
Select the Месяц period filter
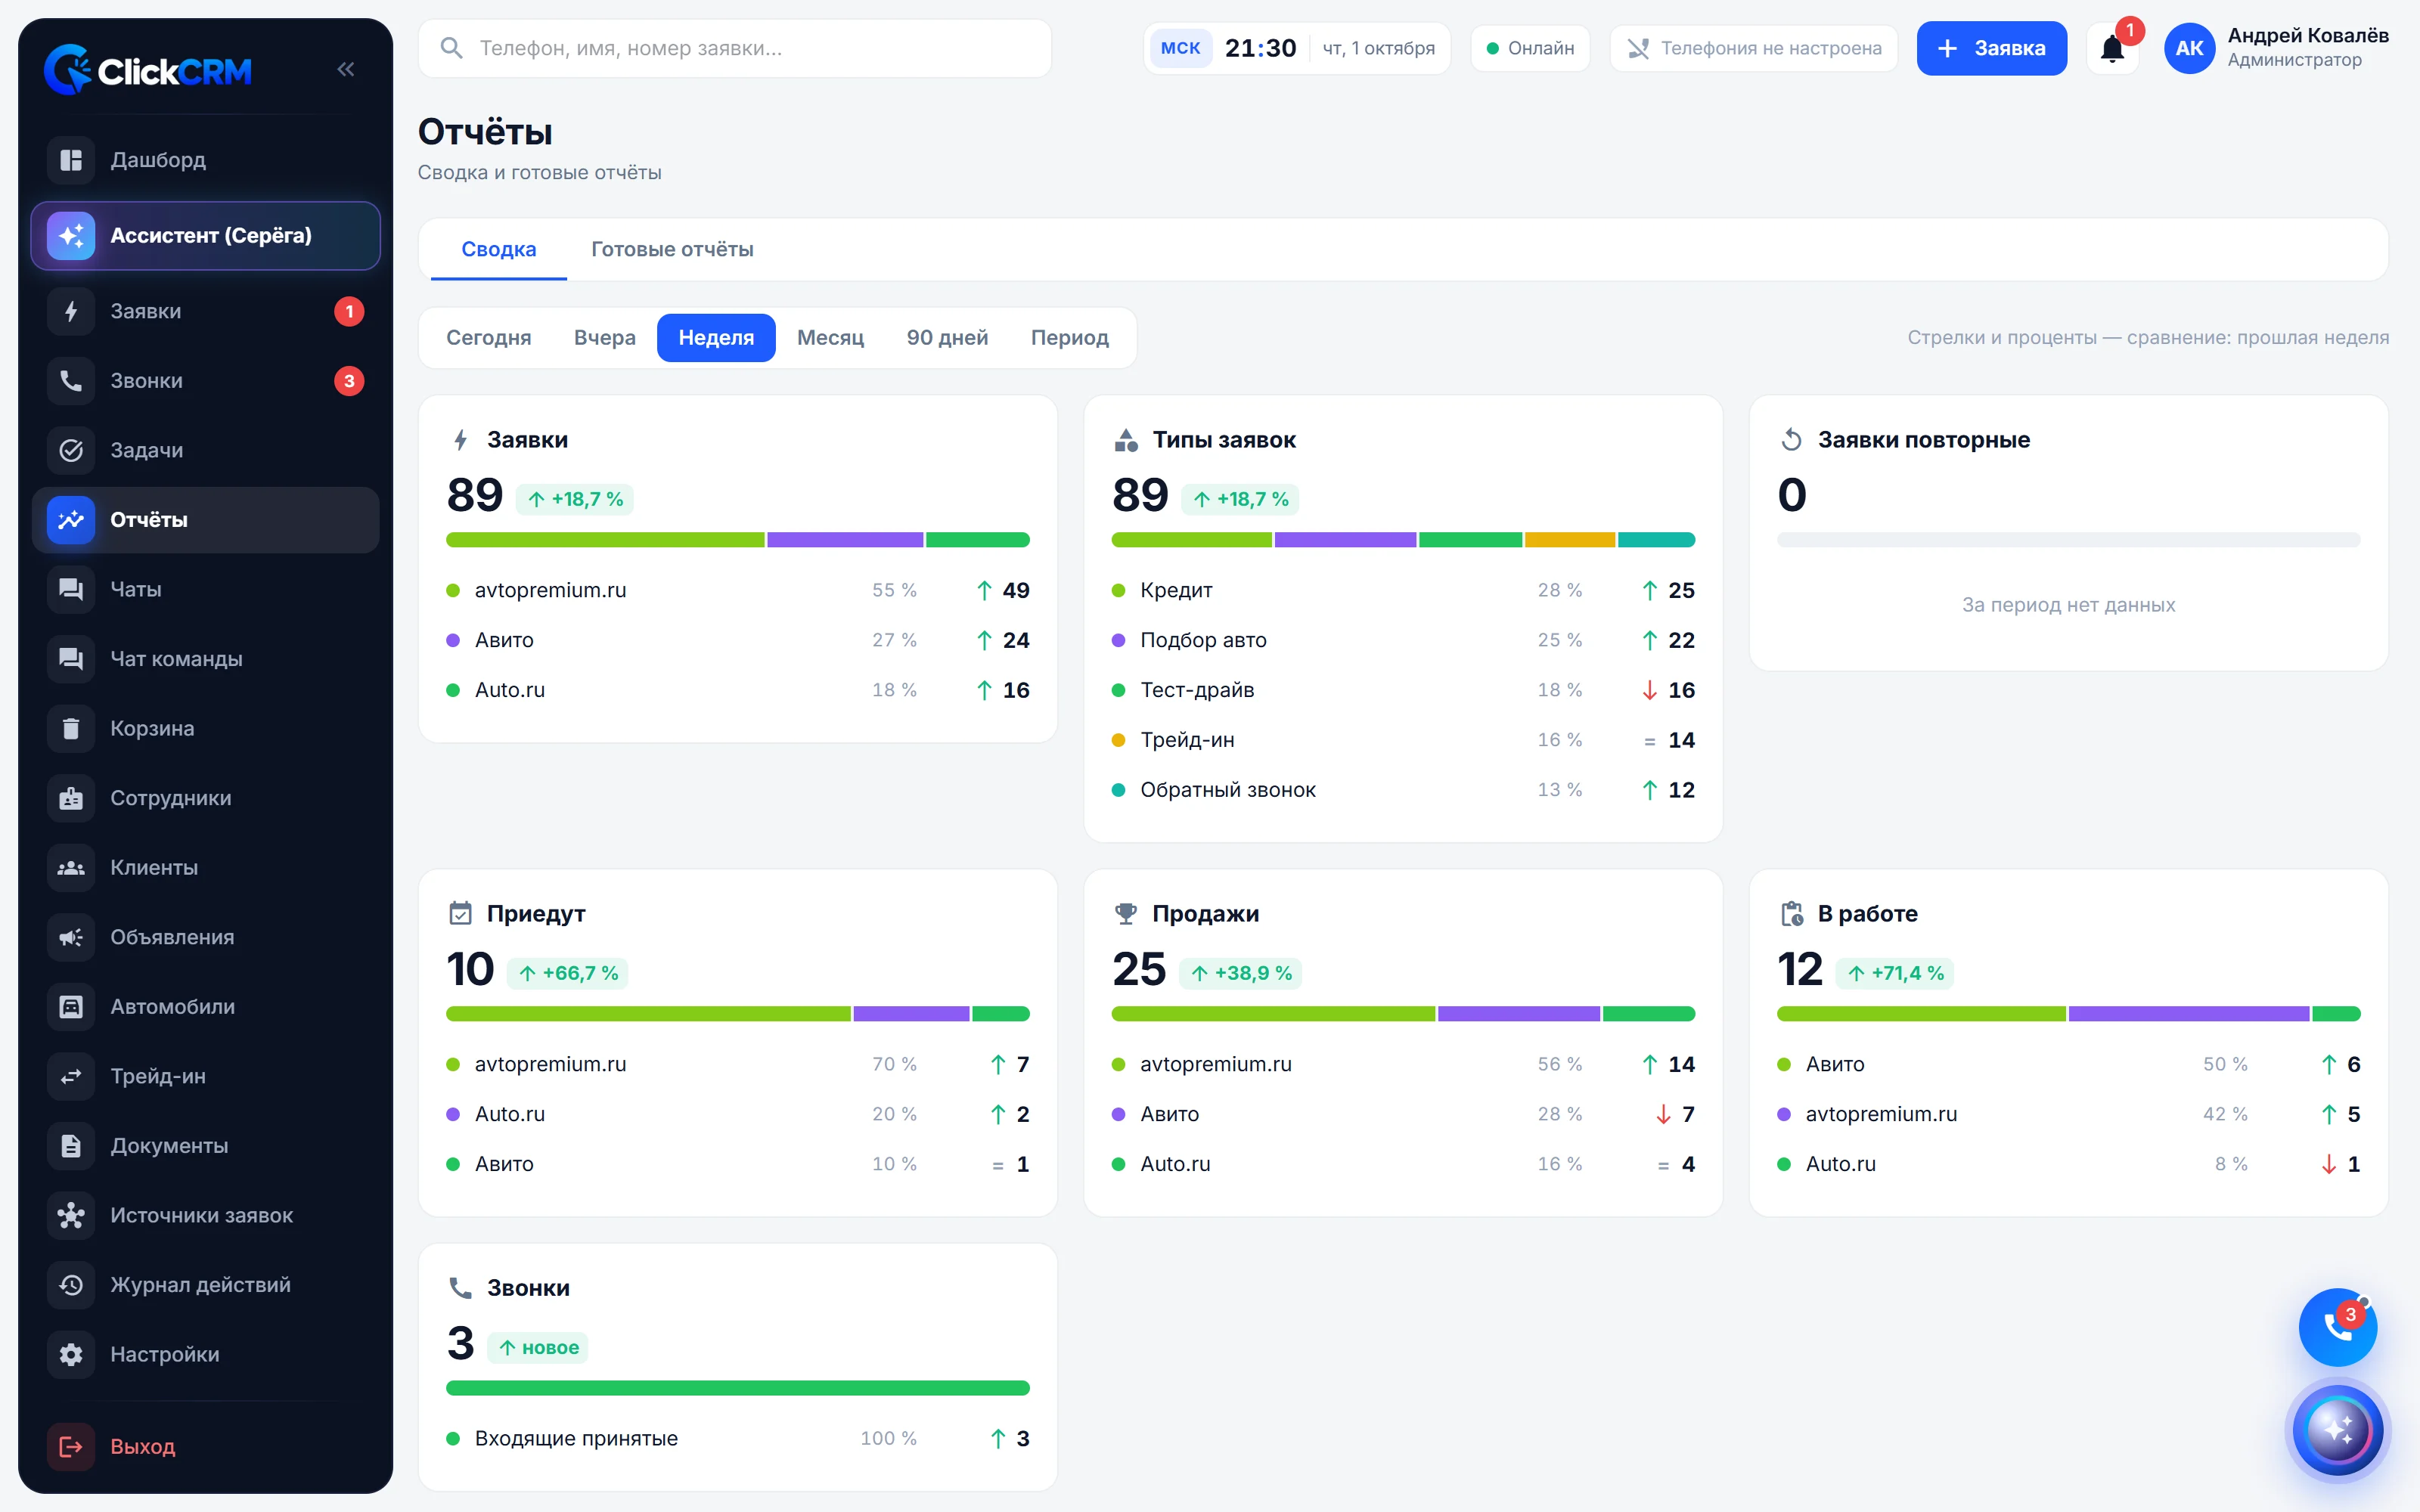click(830, 338)
